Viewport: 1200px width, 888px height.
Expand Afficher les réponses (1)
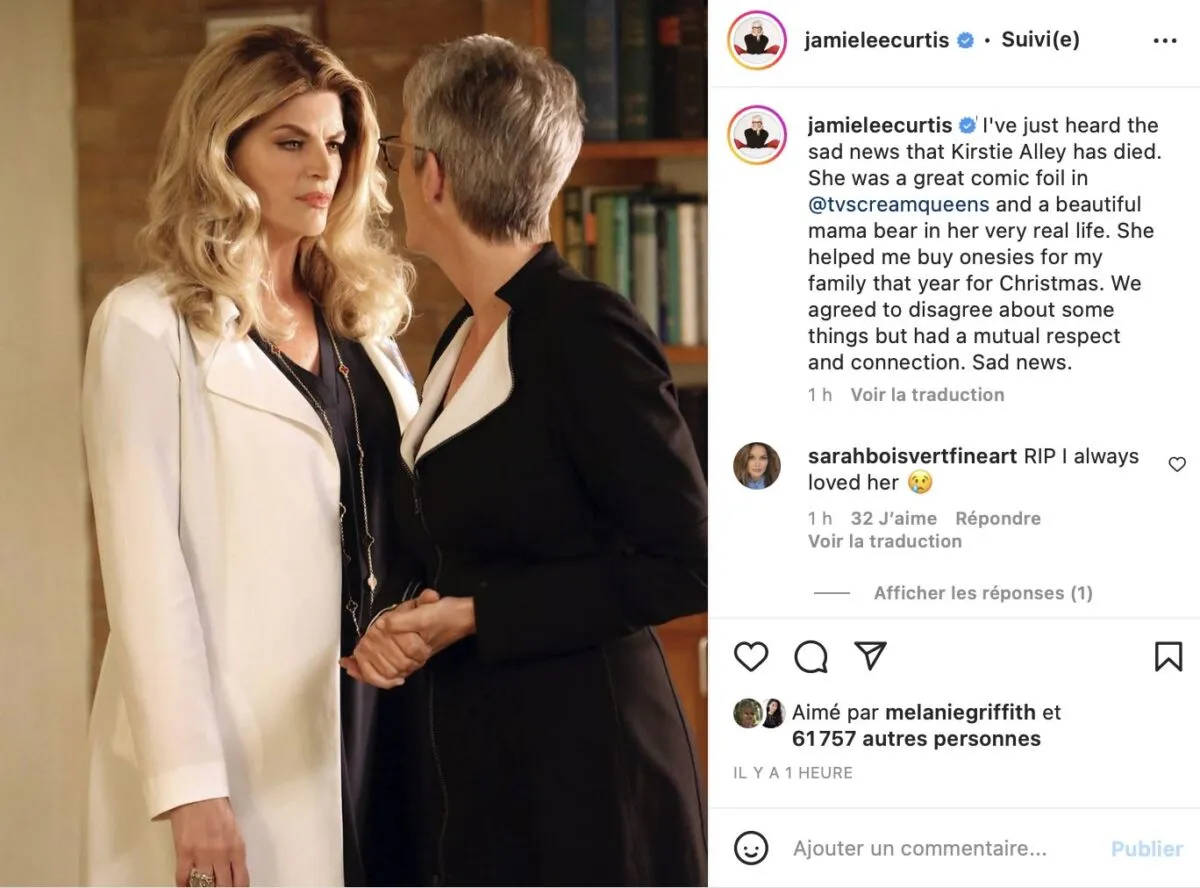point(983,593)
